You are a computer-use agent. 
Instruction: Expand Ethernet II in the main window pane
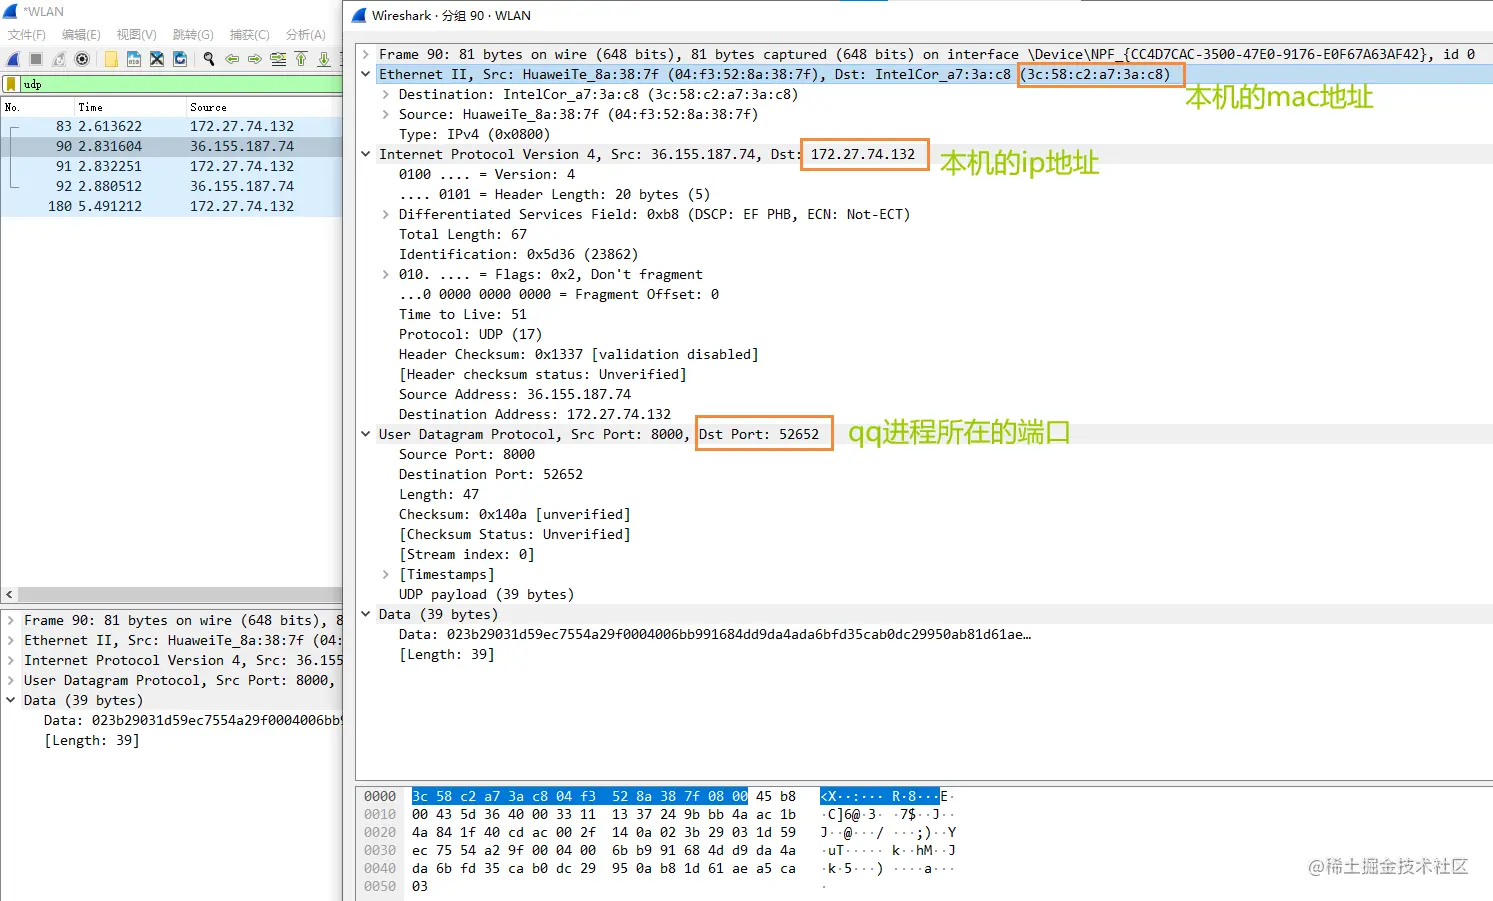tap(11, 640)
